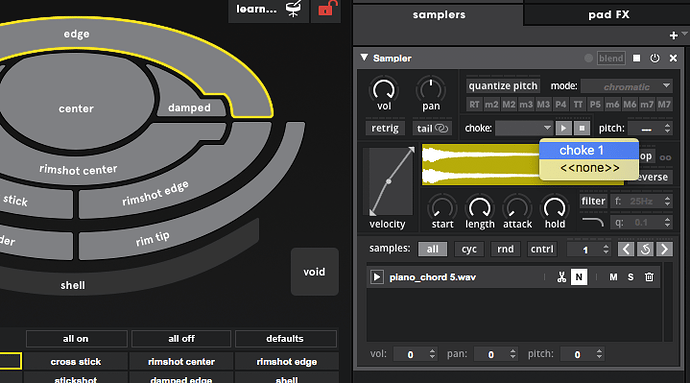The image size is (690, 383).
Task: Open the choke group dropdown
Action: tap(524, 128)
